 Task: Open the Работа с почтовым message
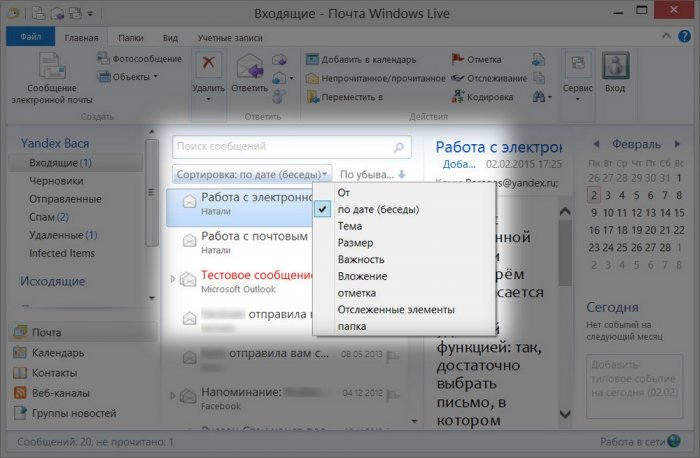(241, 241)
